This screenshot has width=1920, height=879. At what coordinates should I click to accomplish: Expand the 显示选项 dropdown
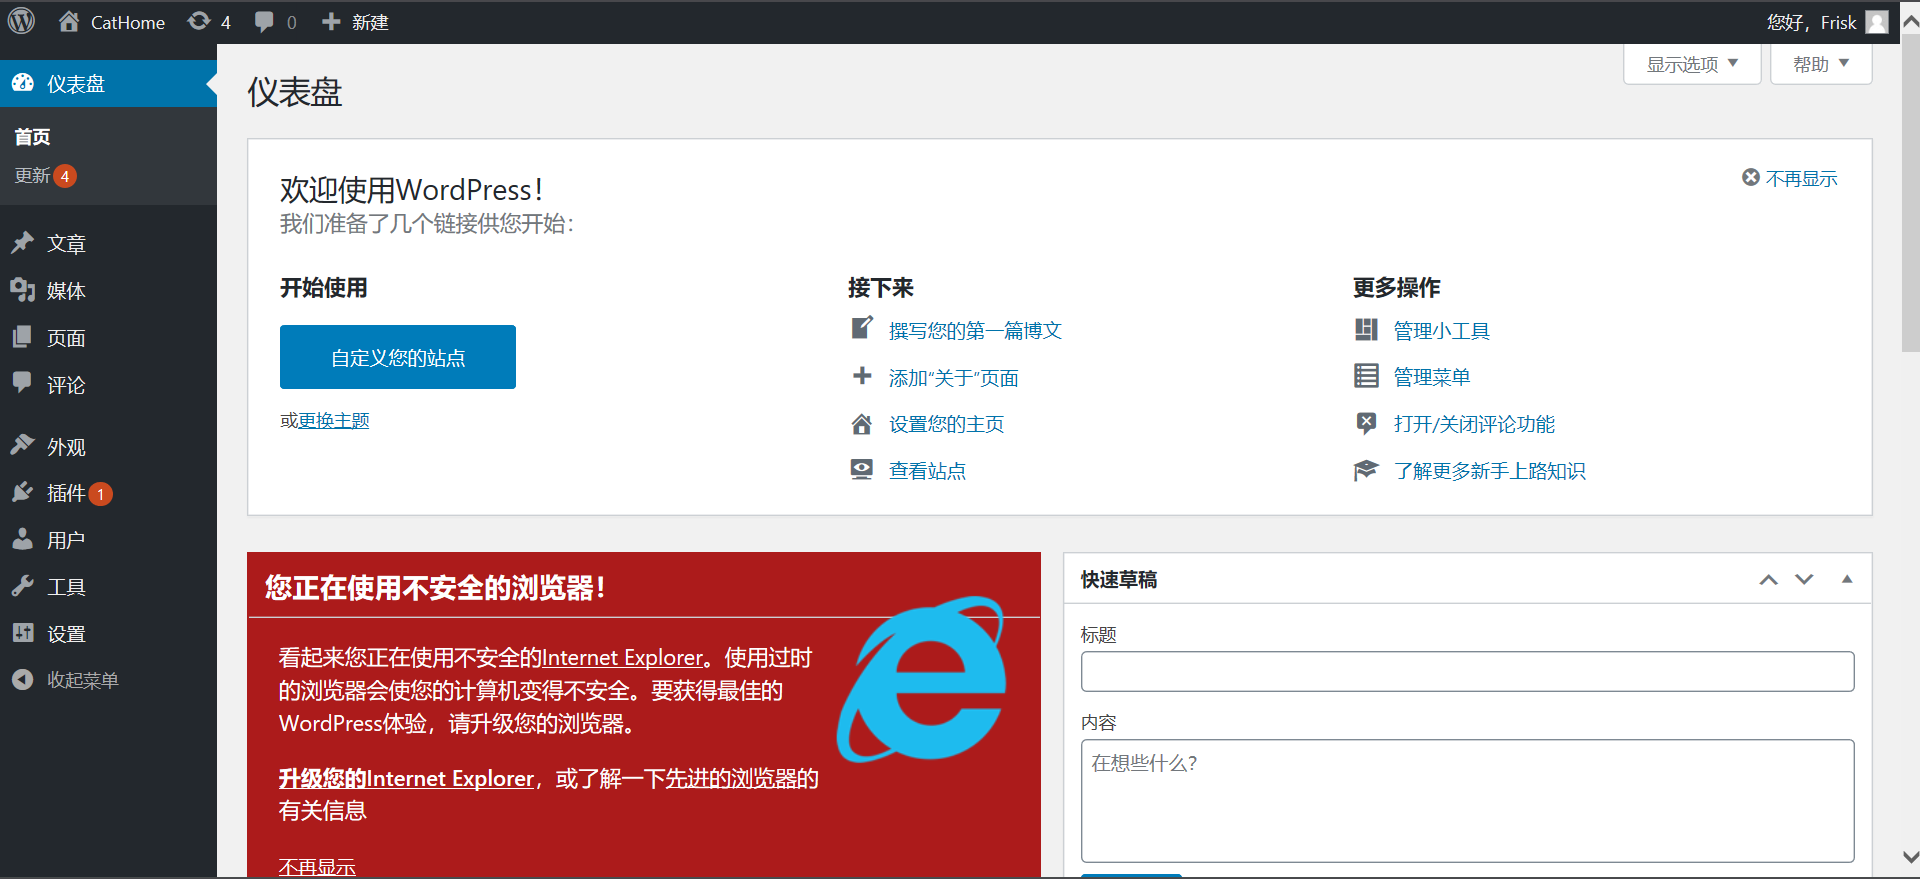pos(1692,64)
